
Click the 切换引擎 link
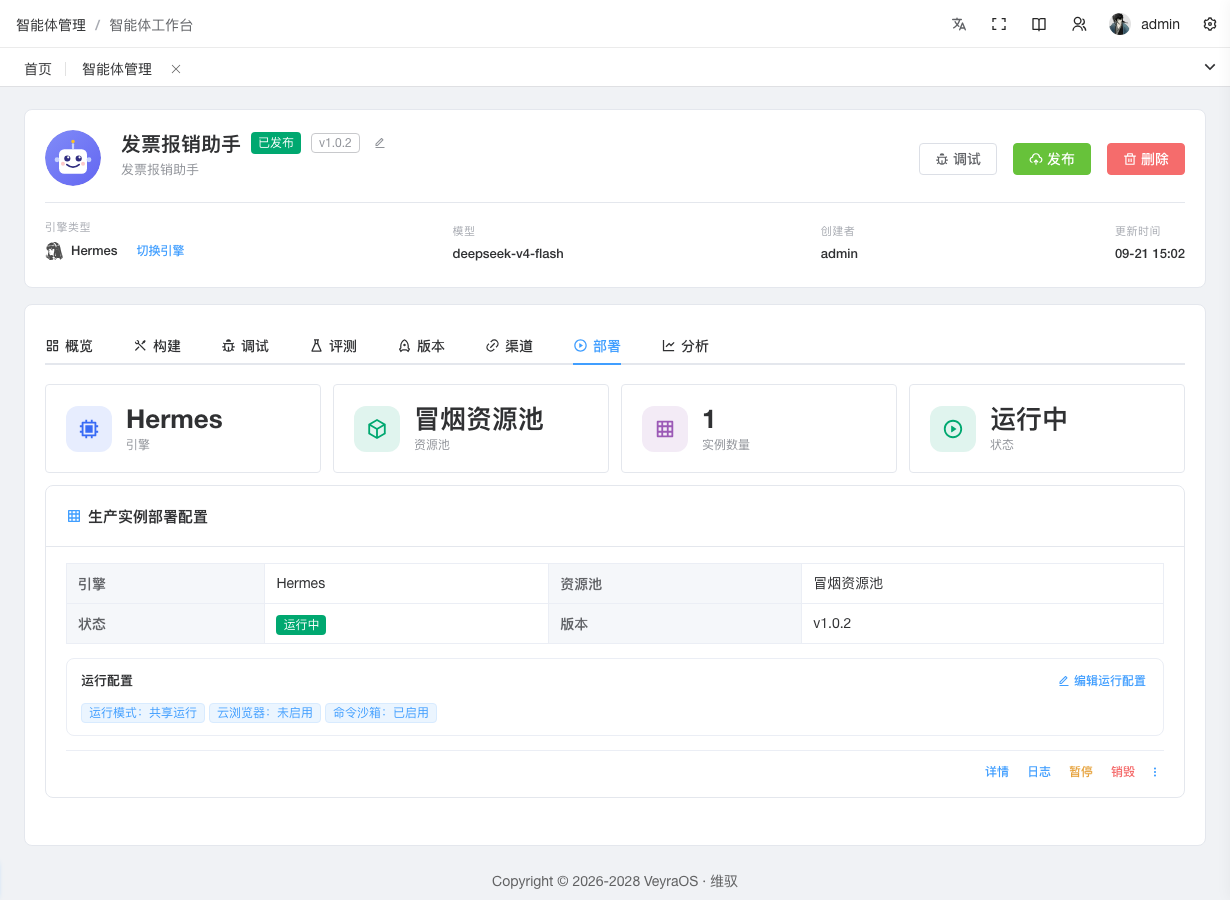pyautogui.click(x=161, y=251)
